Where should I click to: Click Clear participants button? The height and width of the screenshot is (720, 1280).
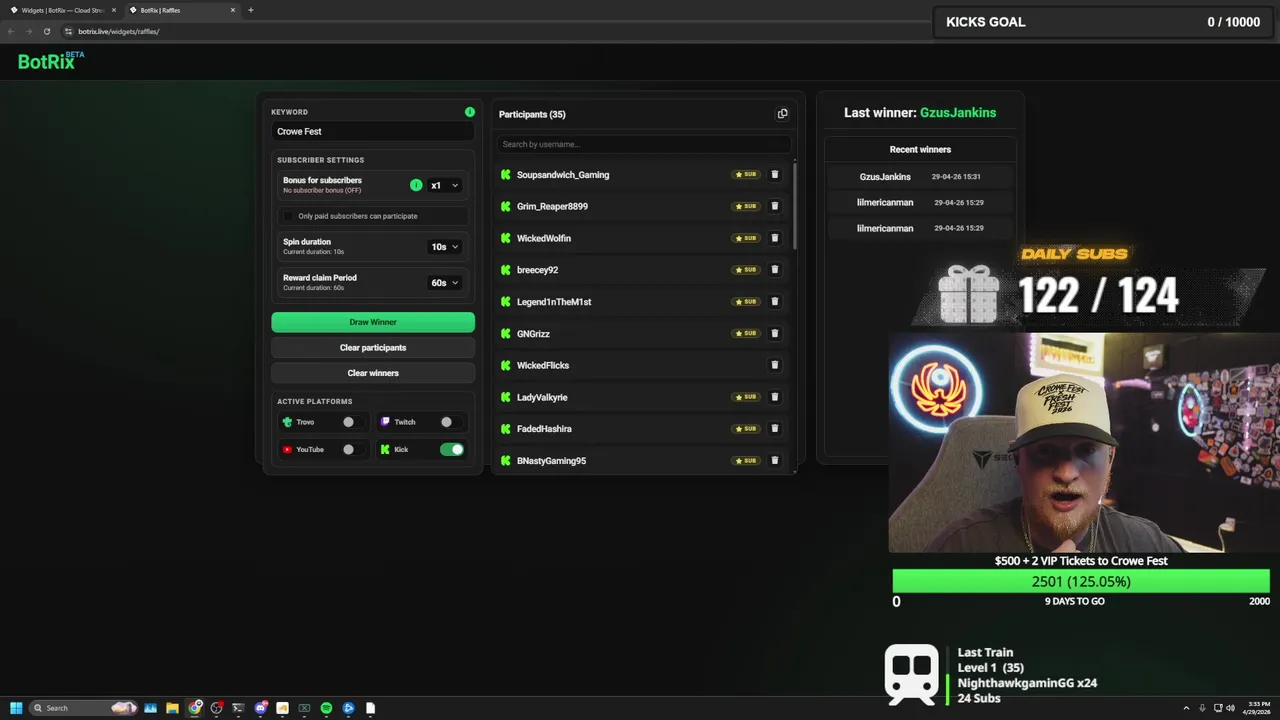(373, 347)
